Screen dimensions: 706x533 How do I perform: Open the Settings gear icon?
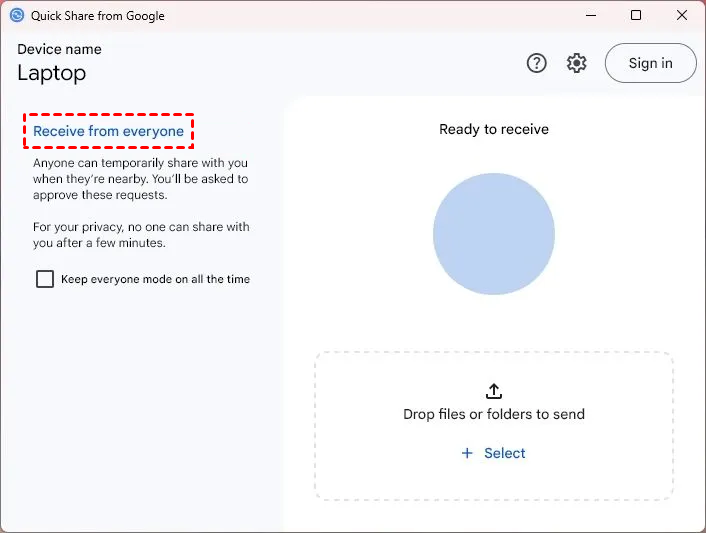[577, 63]
